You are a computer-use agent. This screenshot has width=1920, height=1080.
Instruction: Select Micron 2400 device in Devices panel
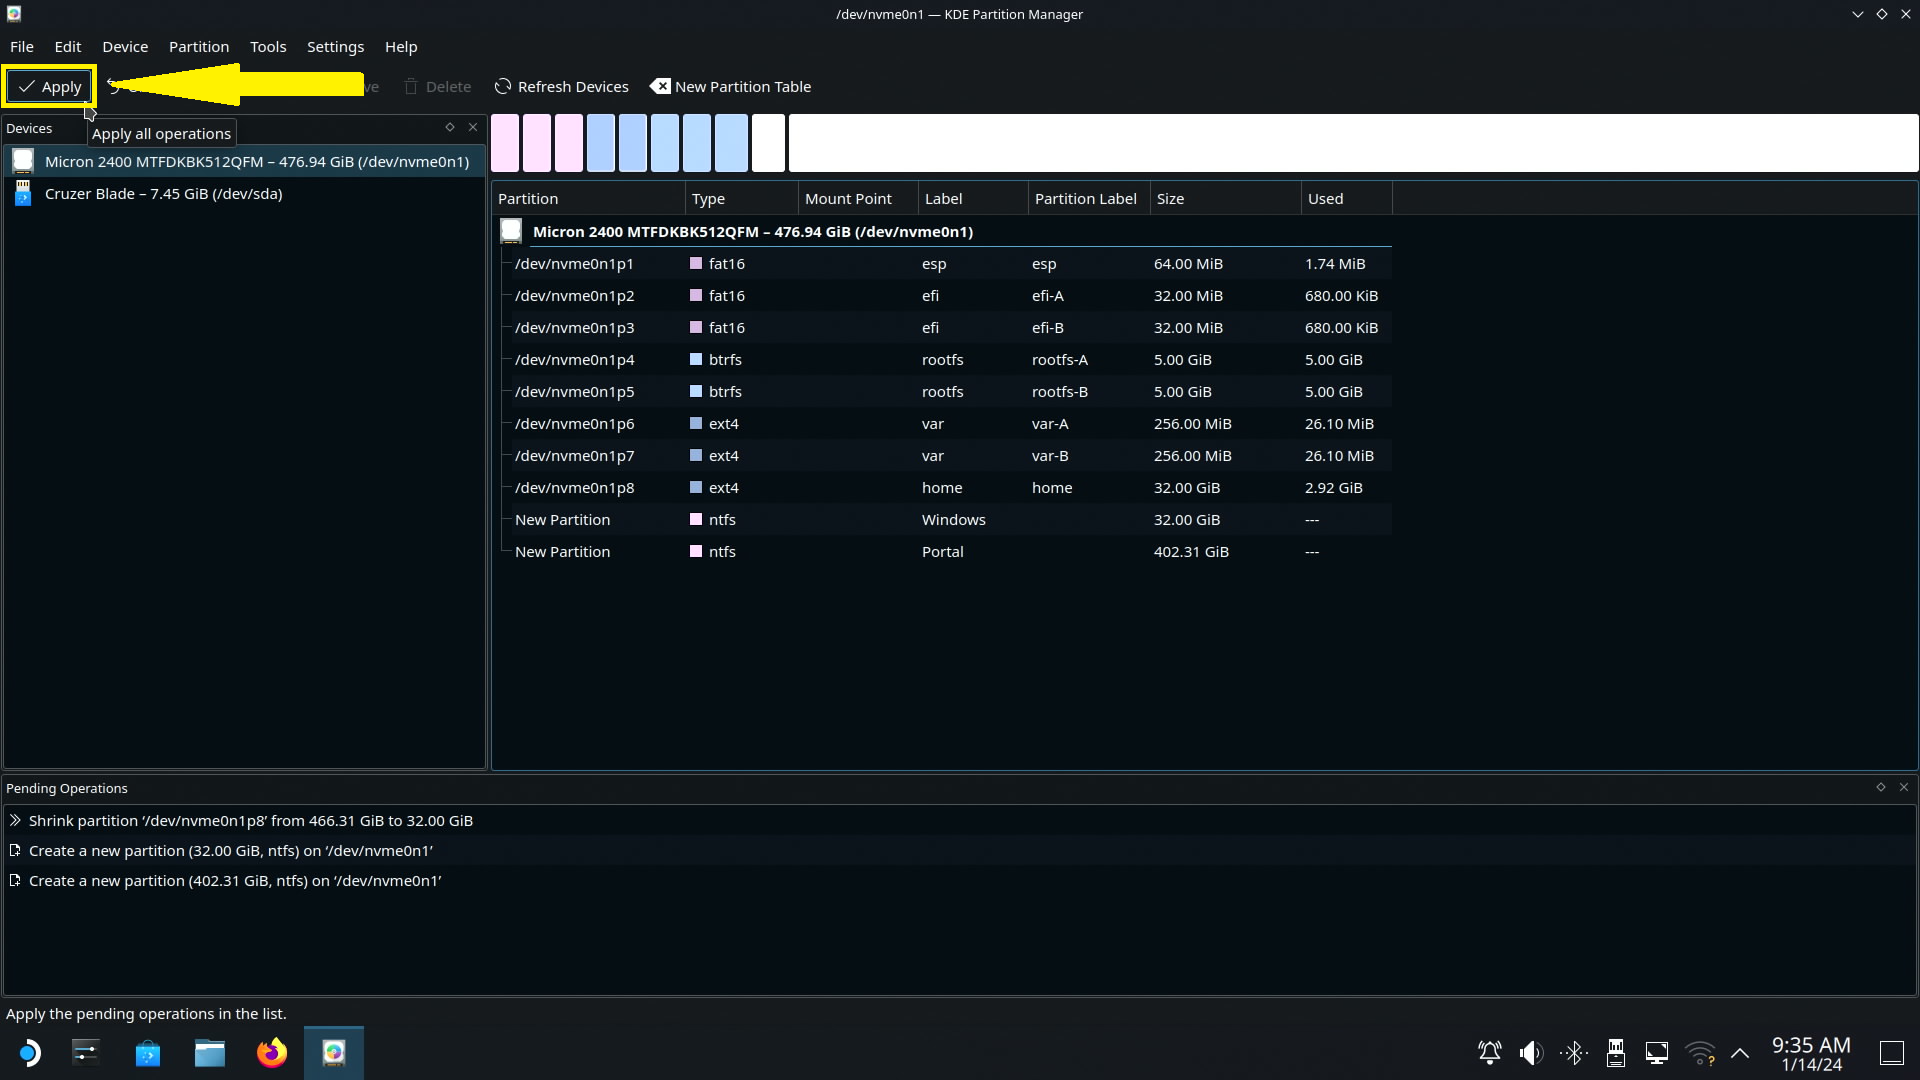click(256, 162)
